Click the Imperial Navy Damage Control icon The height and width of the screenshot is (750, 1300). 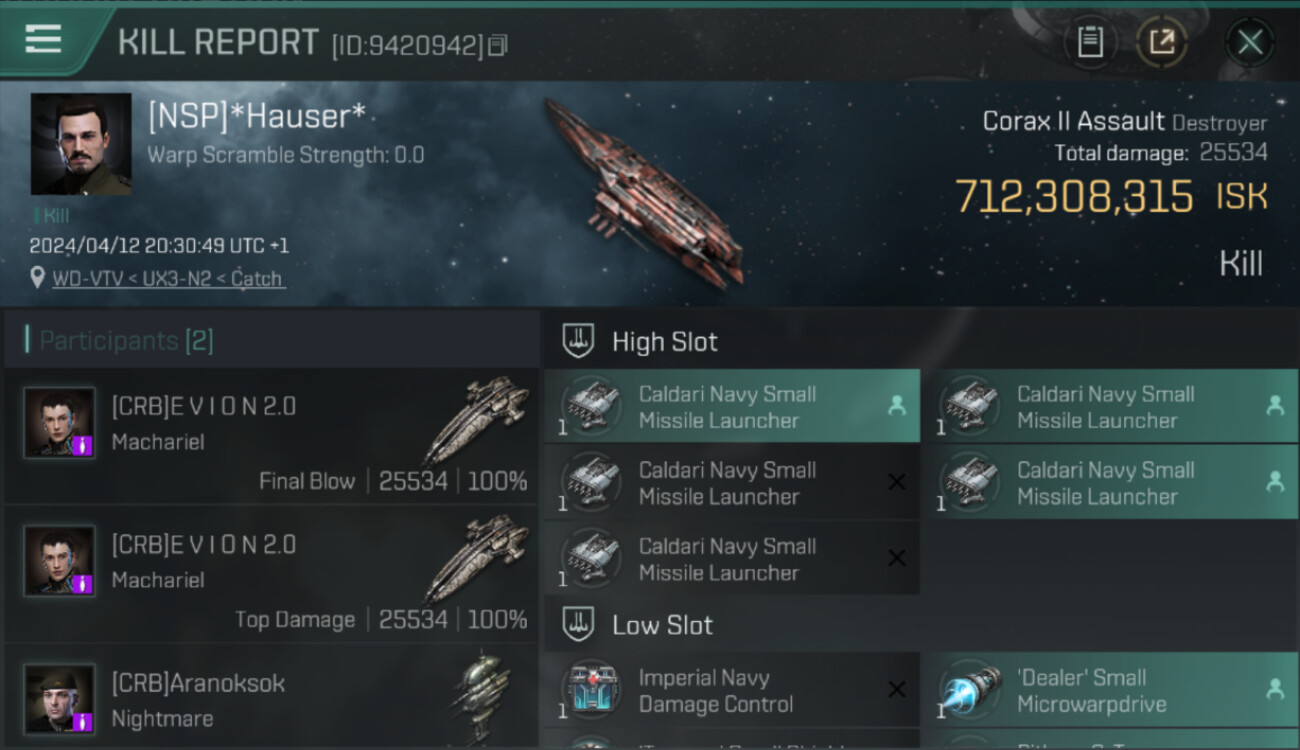[x=590, y=690]
